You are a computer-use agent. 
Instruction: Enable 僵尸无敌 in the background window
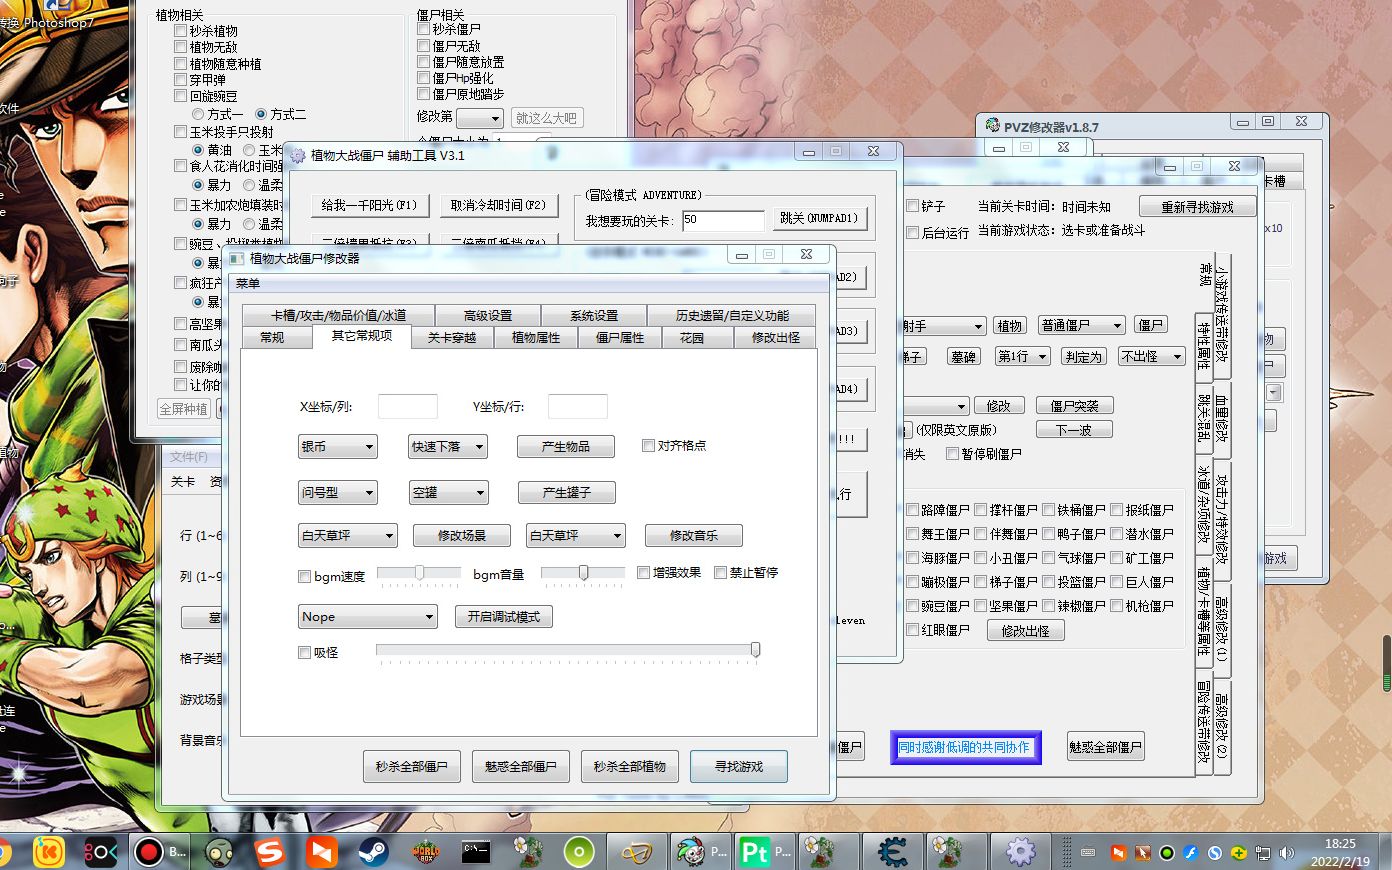click(x=424, y=45)
